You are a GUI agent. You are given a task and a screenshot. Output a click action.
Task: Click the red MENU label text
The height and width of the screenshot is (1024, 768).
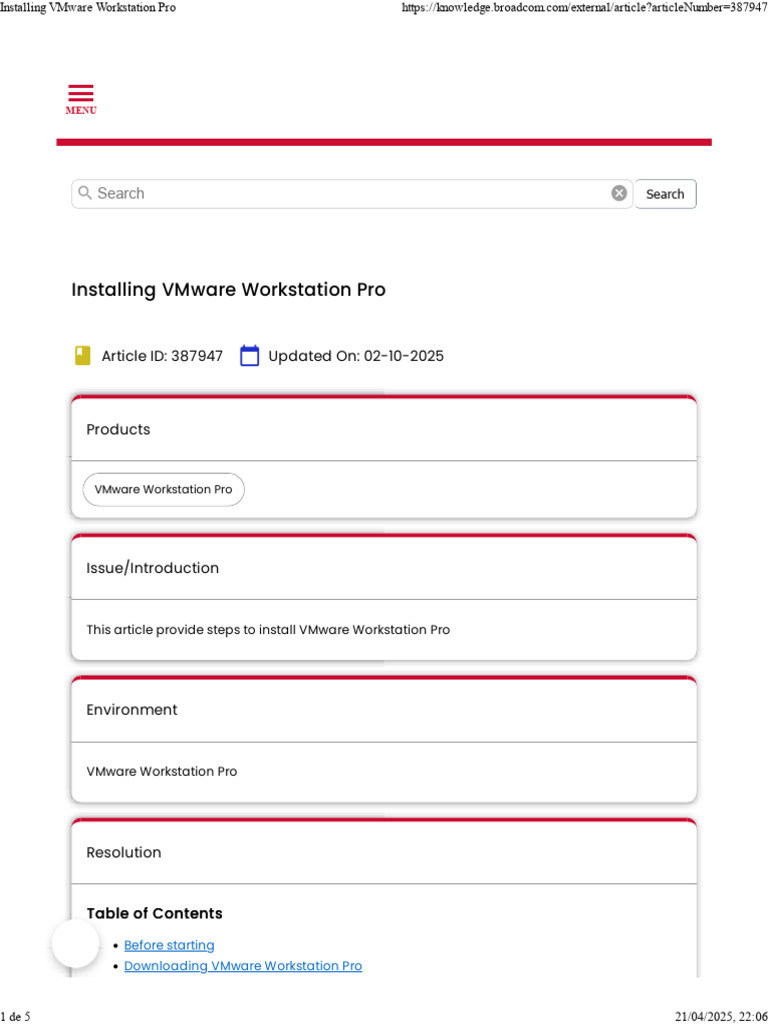coord(81,111)
